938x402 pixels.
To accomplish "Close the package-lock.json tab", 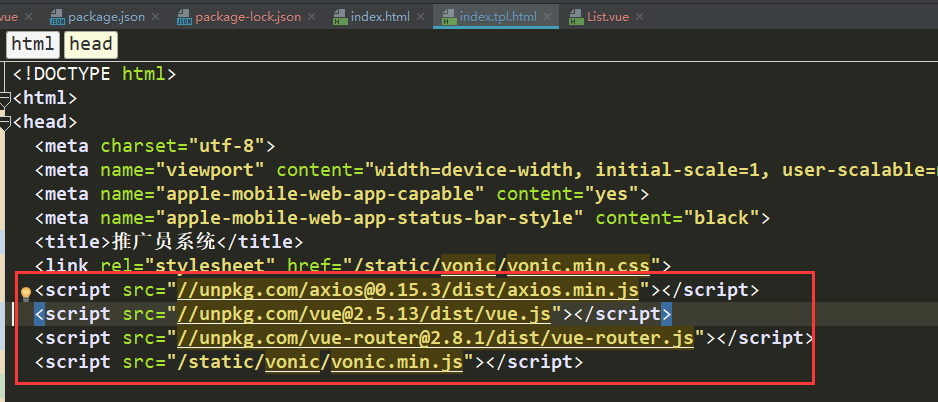I will pyautogui.click(x=312, y=17).
